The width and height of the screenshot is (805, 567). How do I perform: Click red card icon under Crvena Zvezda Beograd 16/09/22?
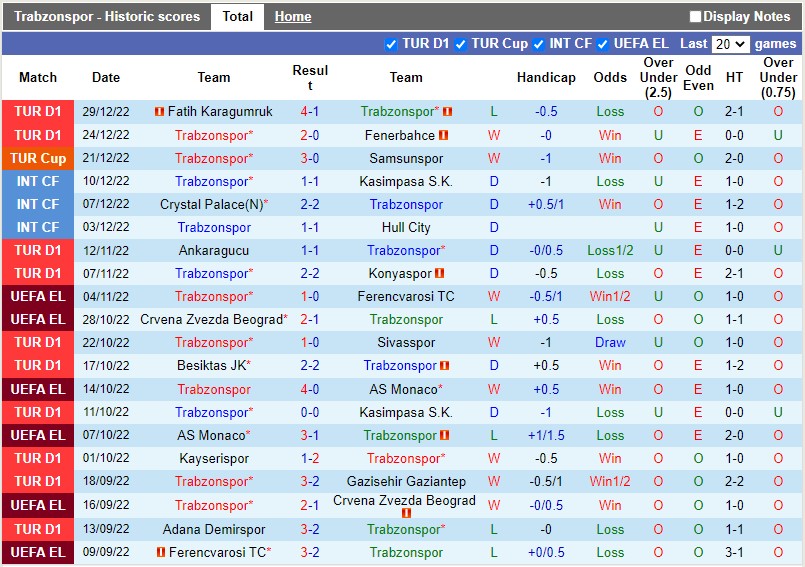pyautogui.click(x=407, y=513)
